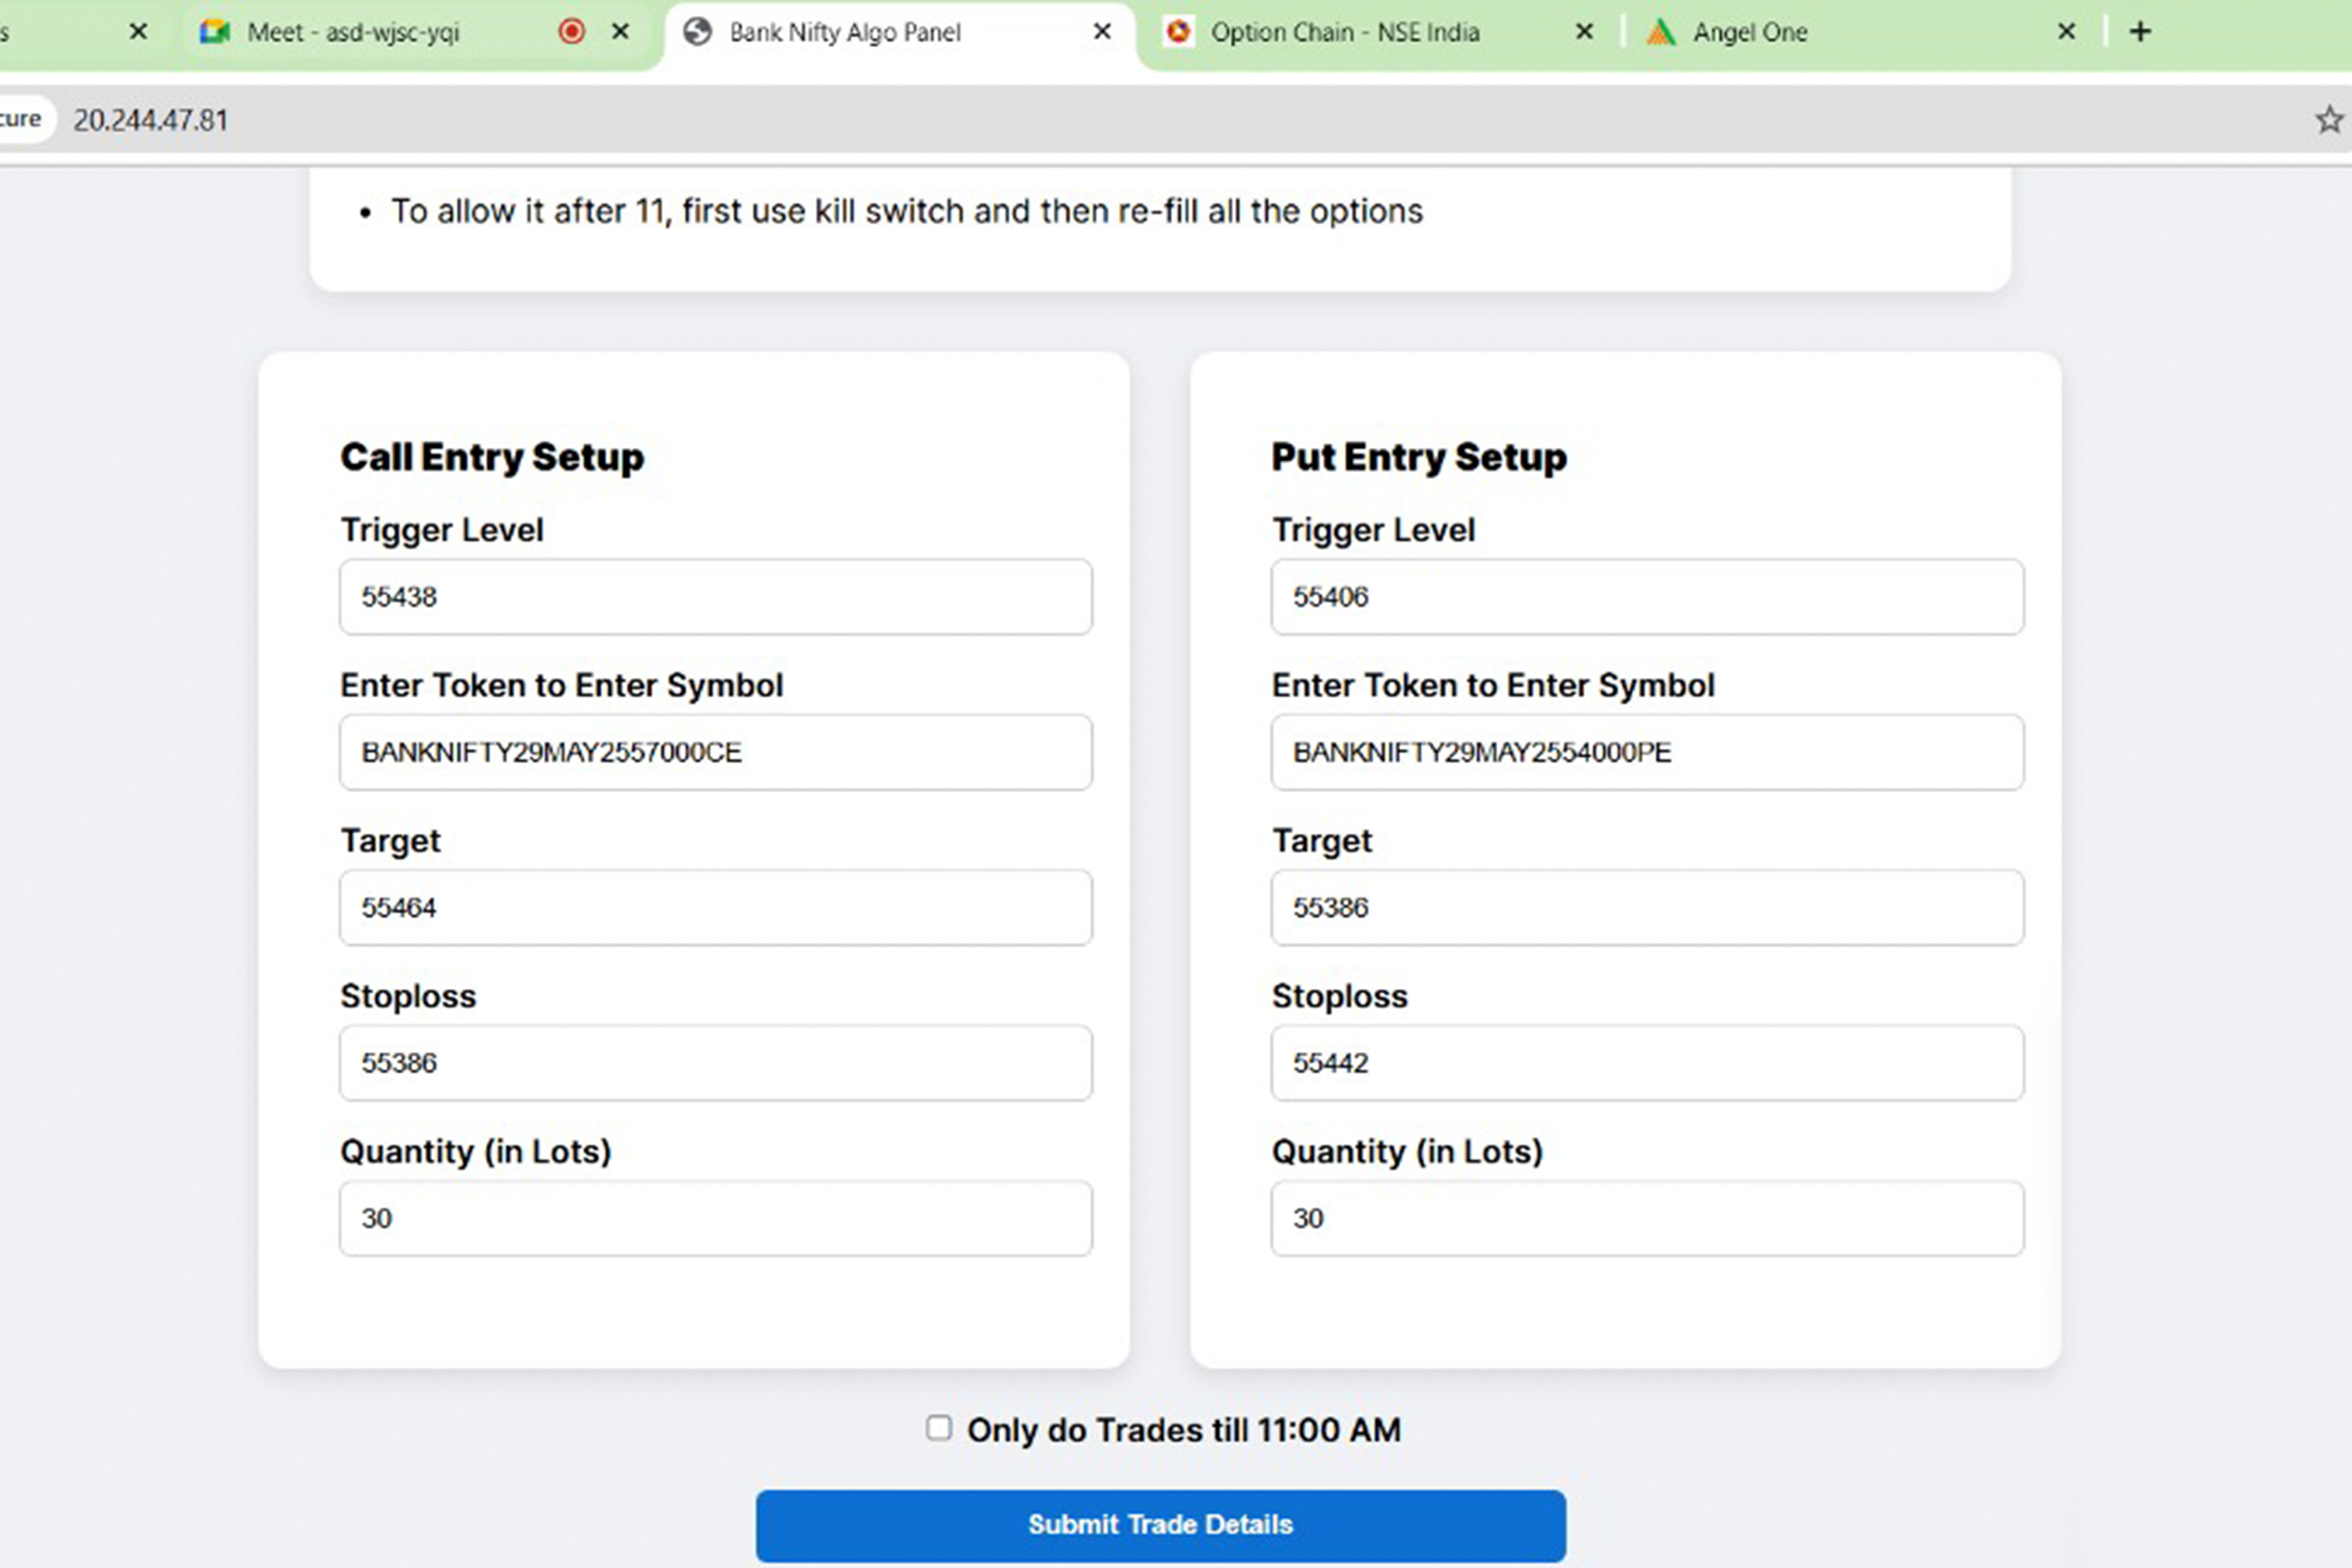Select the Bank Nifty Algo Panel tab
2352x1568 pixels.
pos(845,31)
